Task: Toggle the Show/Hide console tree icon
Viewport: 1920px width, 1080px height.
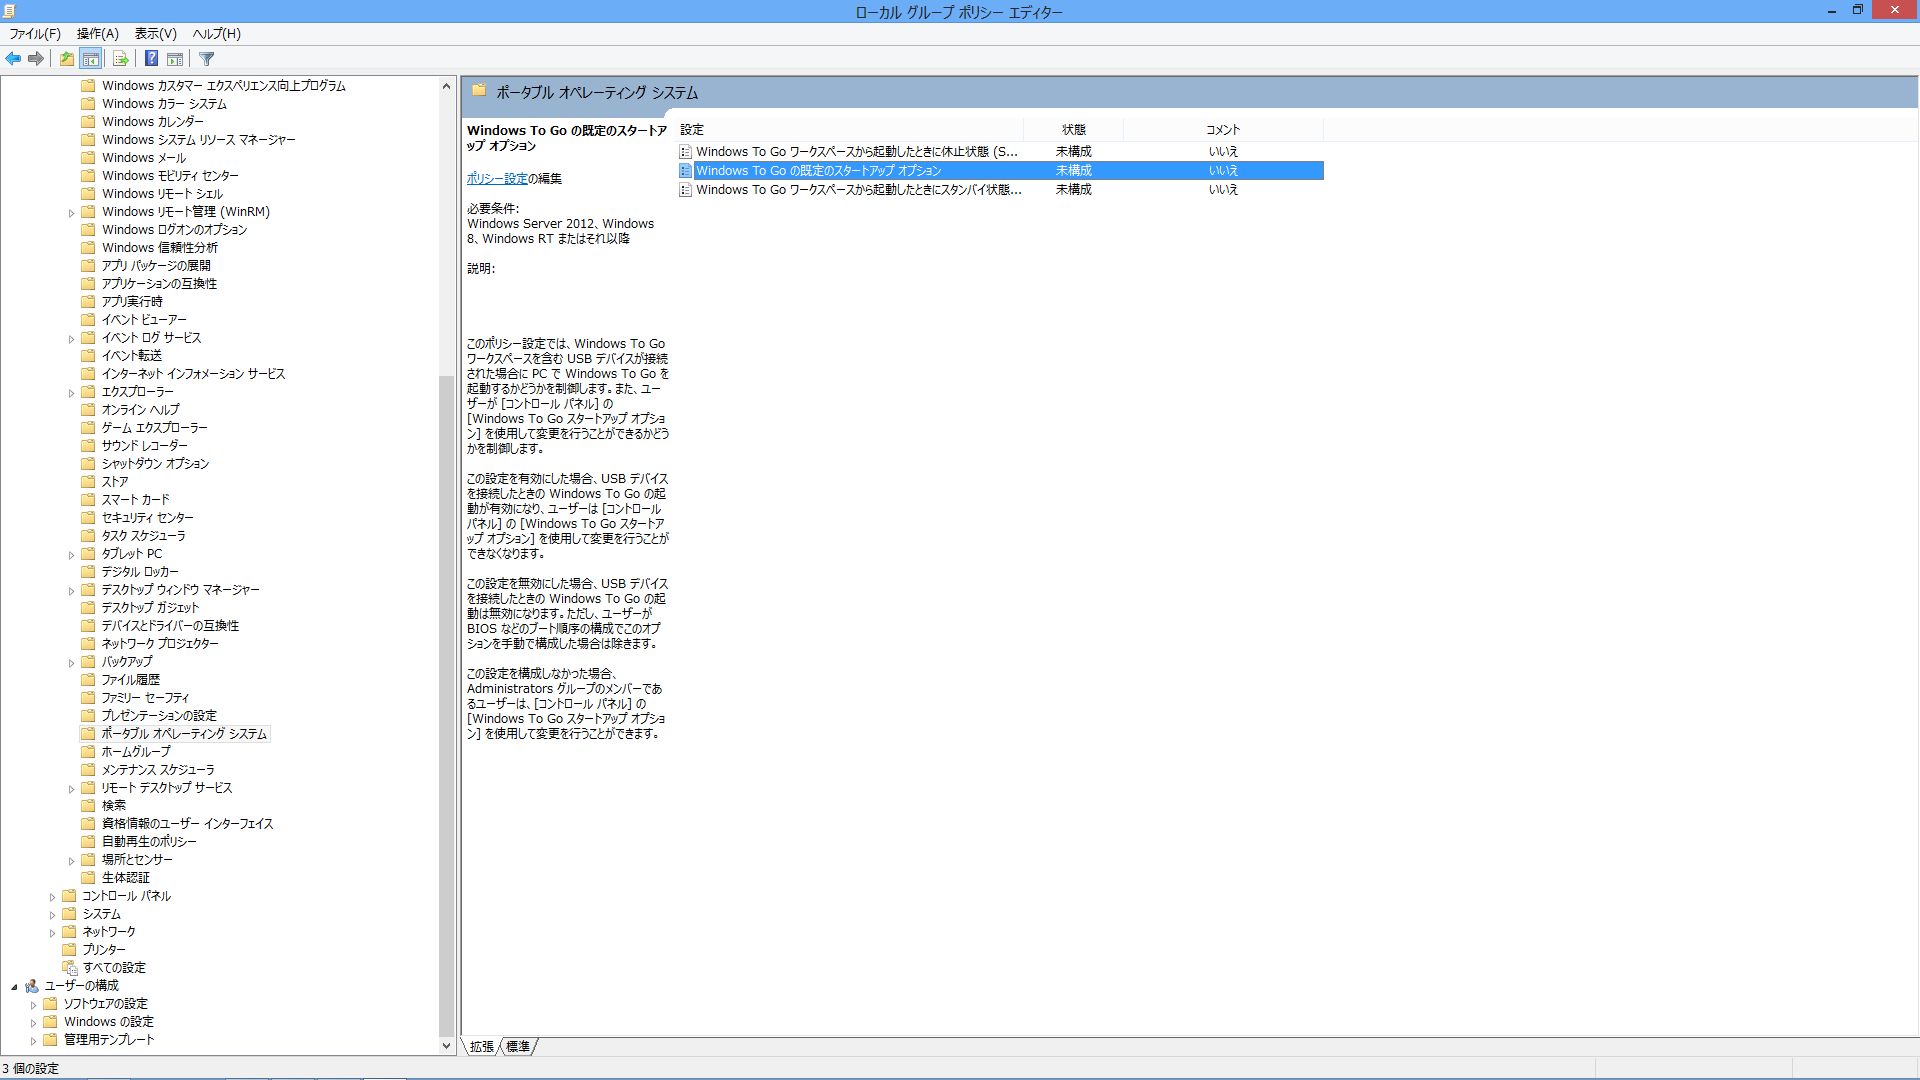Action: [90, 59]
